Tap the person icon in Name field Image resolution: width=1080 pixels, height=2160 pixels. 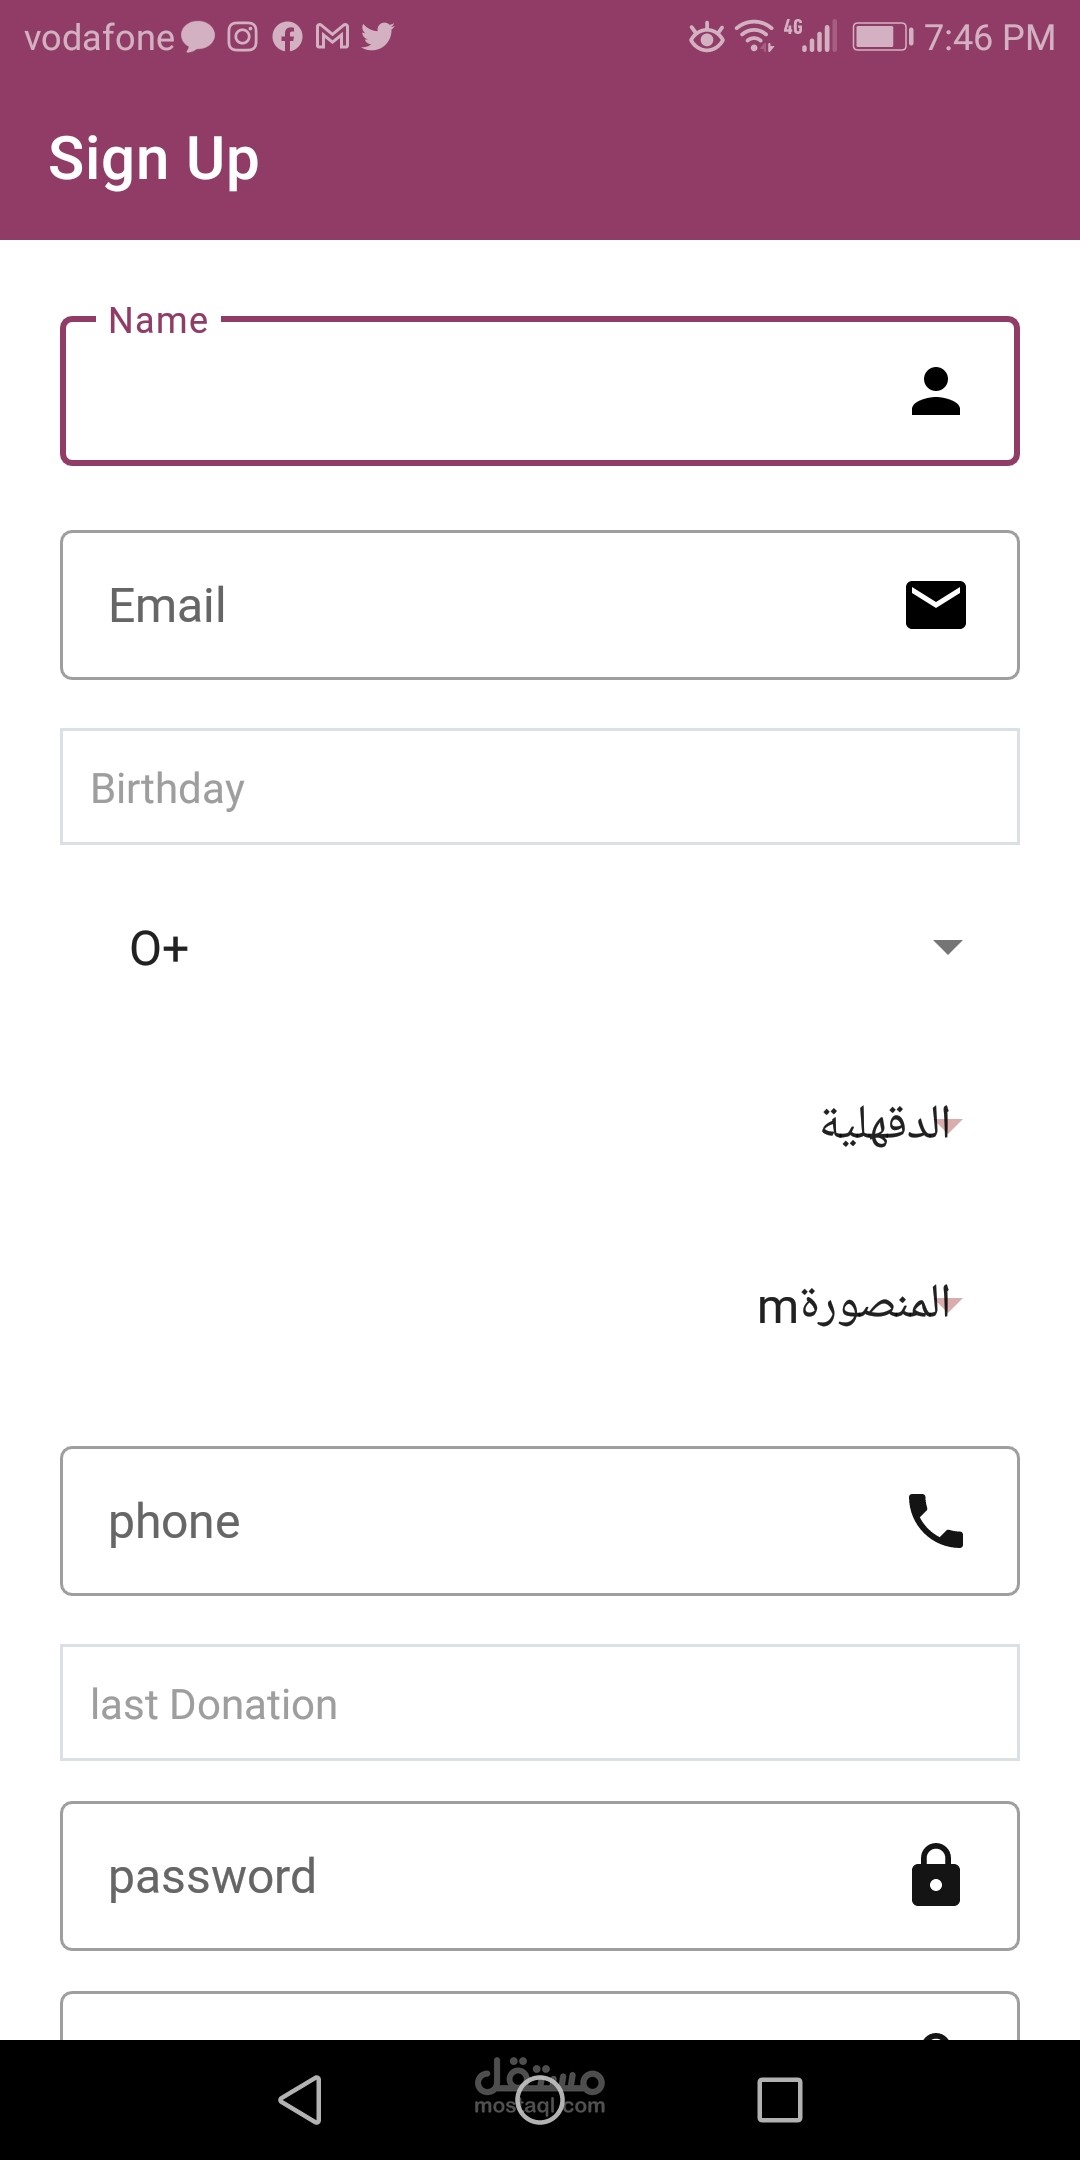[935, 391]
